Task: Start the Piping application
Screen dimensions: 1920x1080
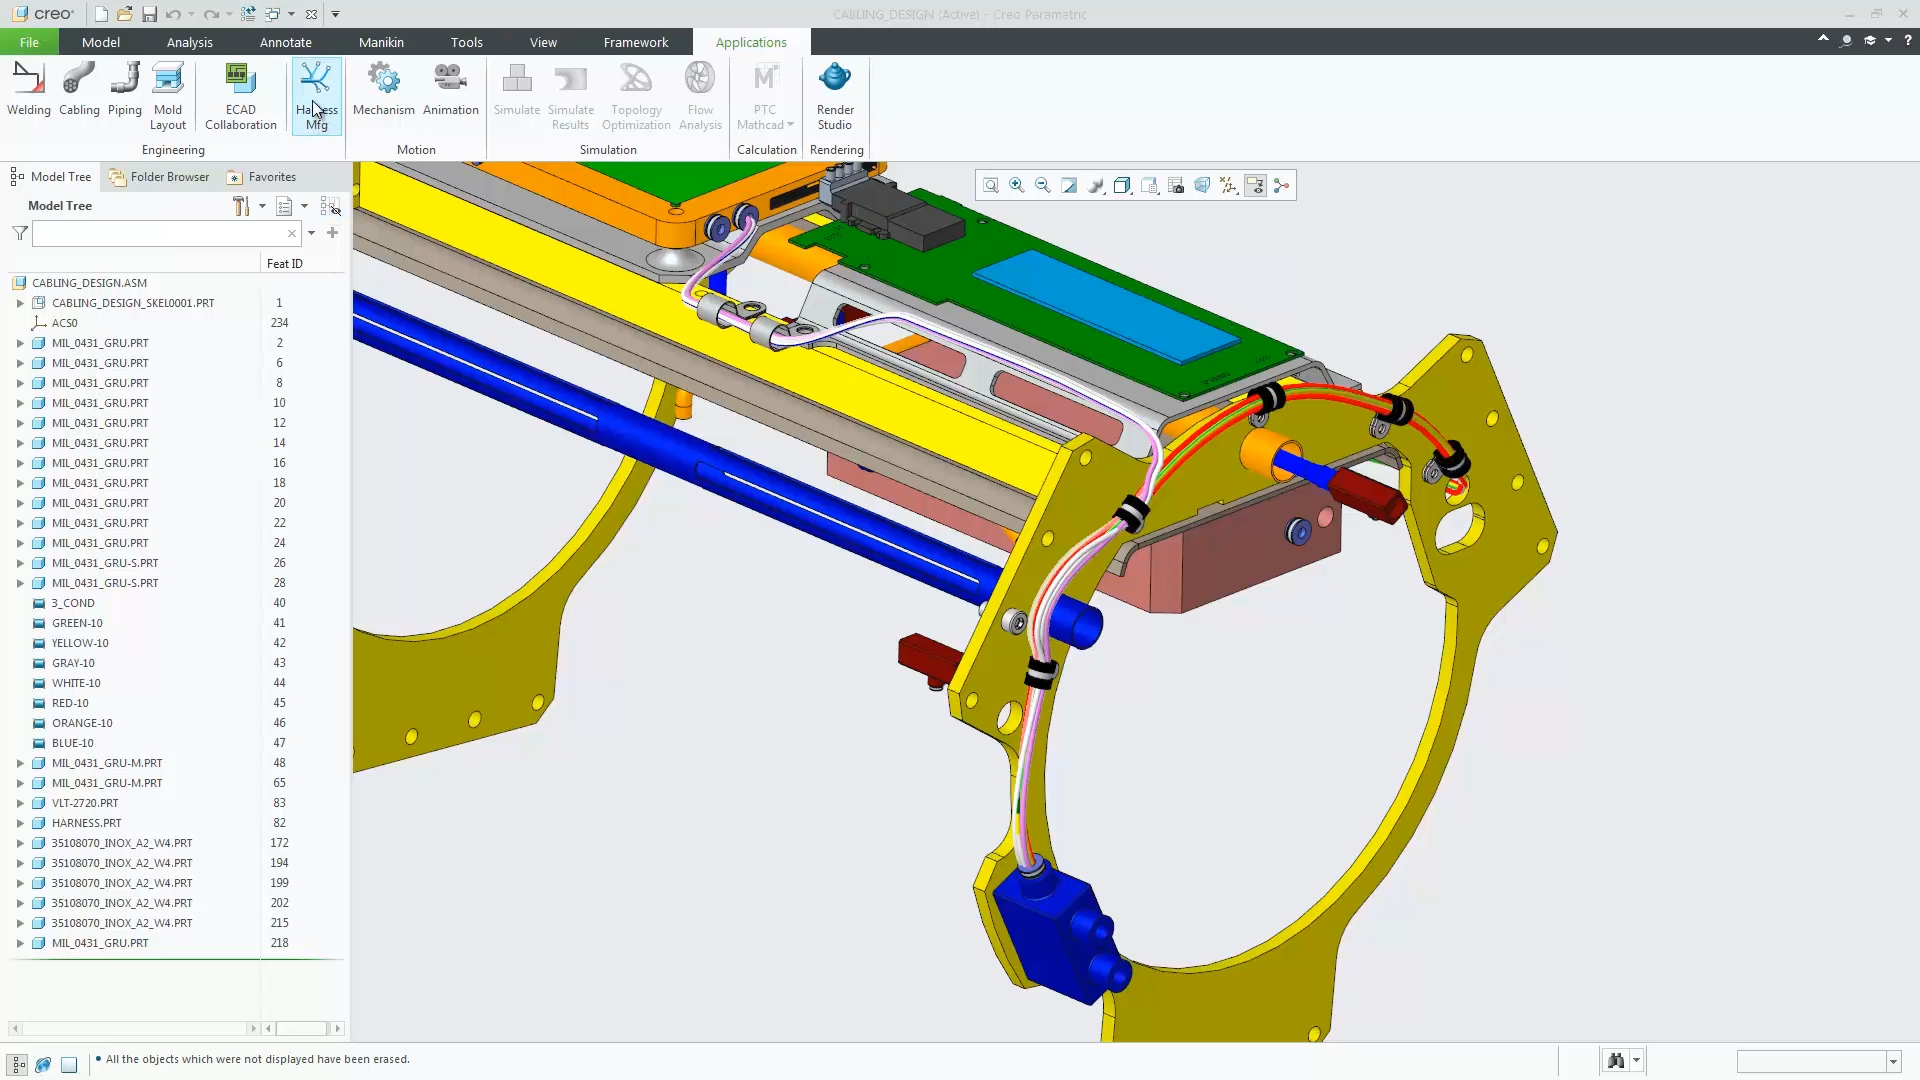Action: [125, 90]
